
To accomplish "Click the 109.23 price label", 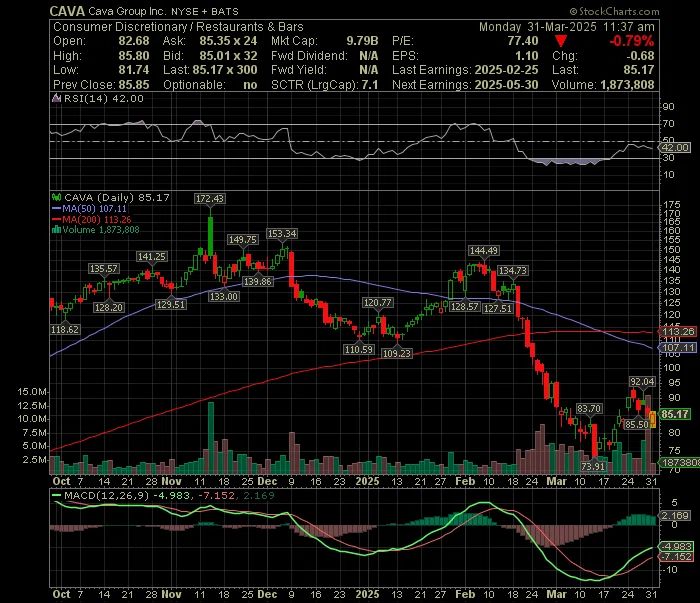I will (397, 353).
